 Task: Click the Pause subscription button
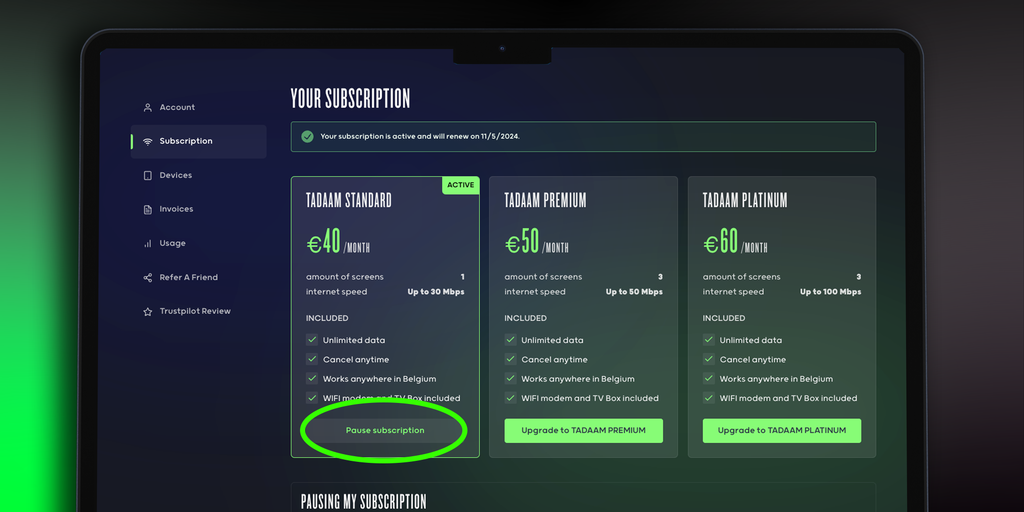pos(385,430)
